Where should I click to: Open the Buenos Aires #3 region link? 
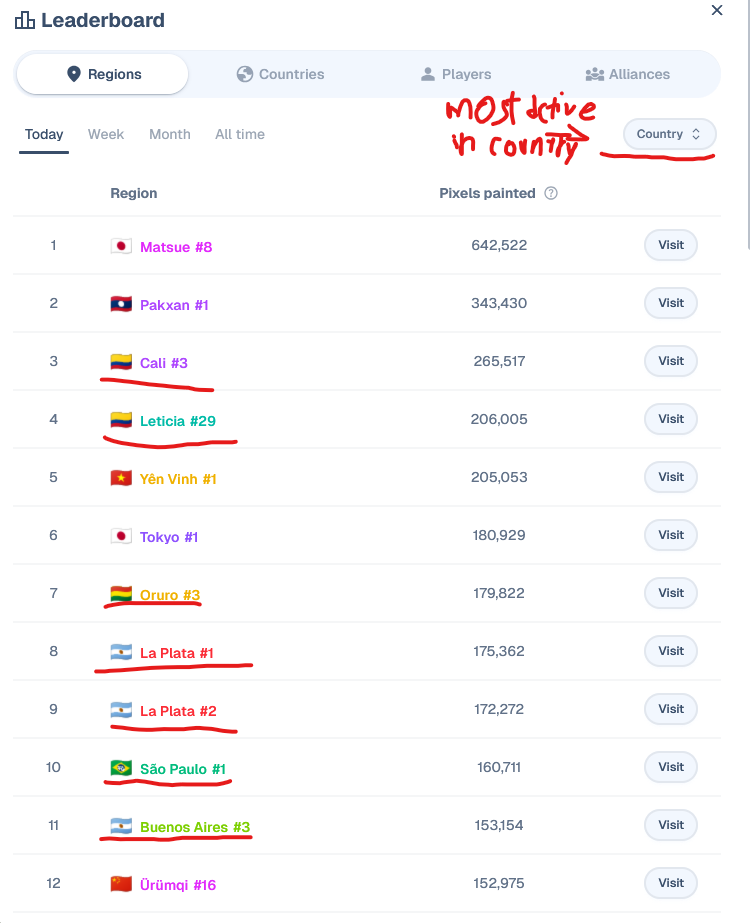195,827
